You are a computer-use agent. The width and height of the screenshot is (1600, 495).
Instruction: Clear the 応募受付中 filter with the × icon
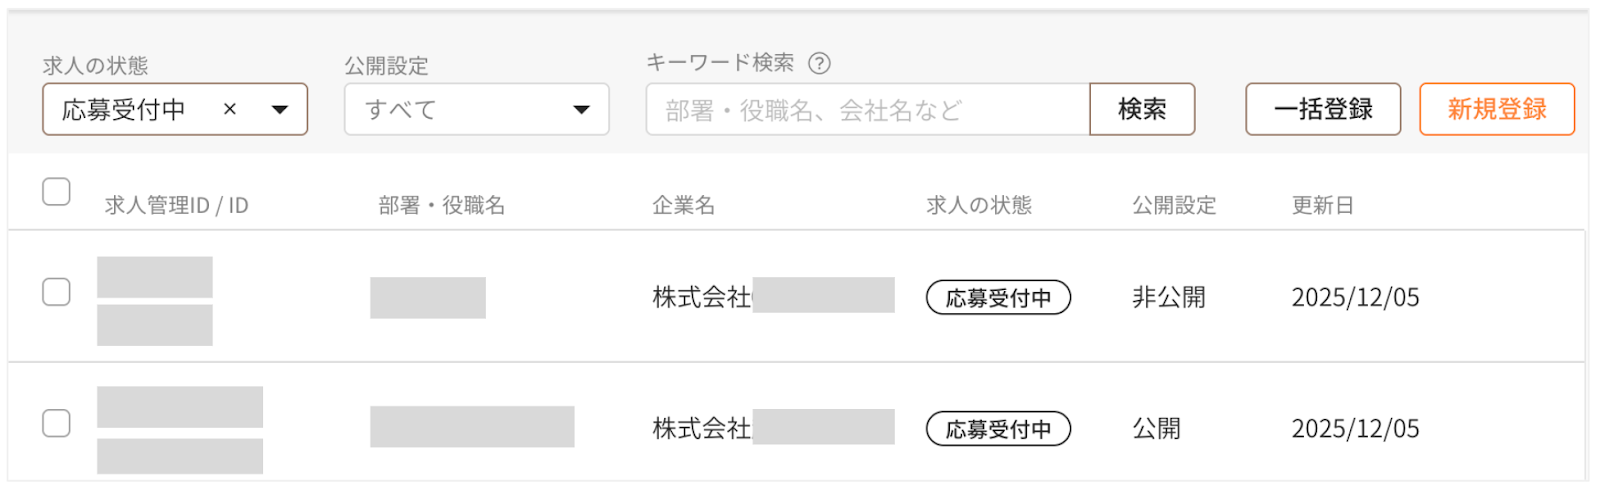point(230,109)
